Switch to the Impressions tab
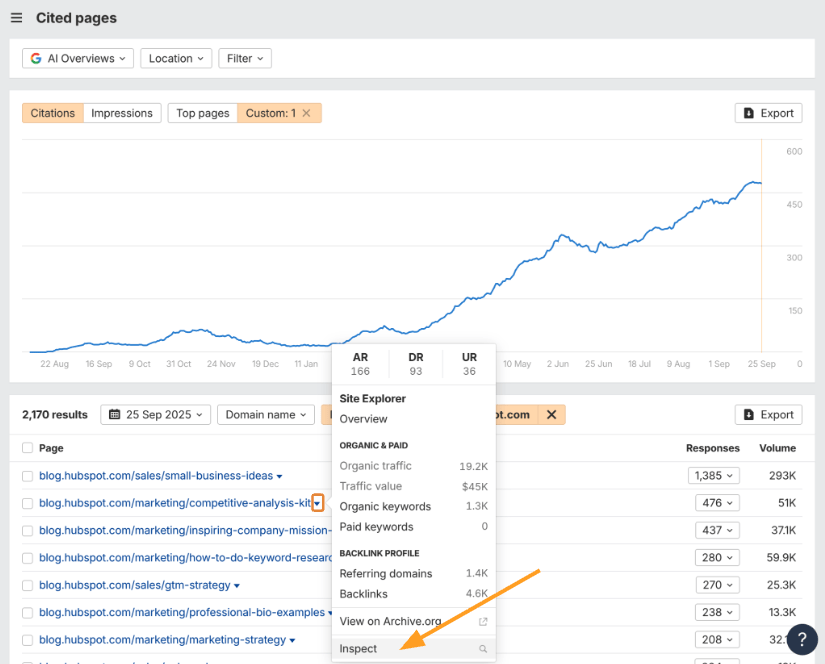This screenshot has width=825, height=664. tap(122, 113)
